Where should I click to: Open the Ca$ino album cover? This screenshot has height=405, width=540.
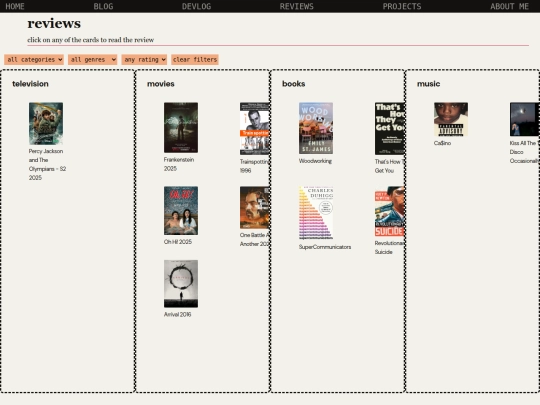(x=451, y=119)
